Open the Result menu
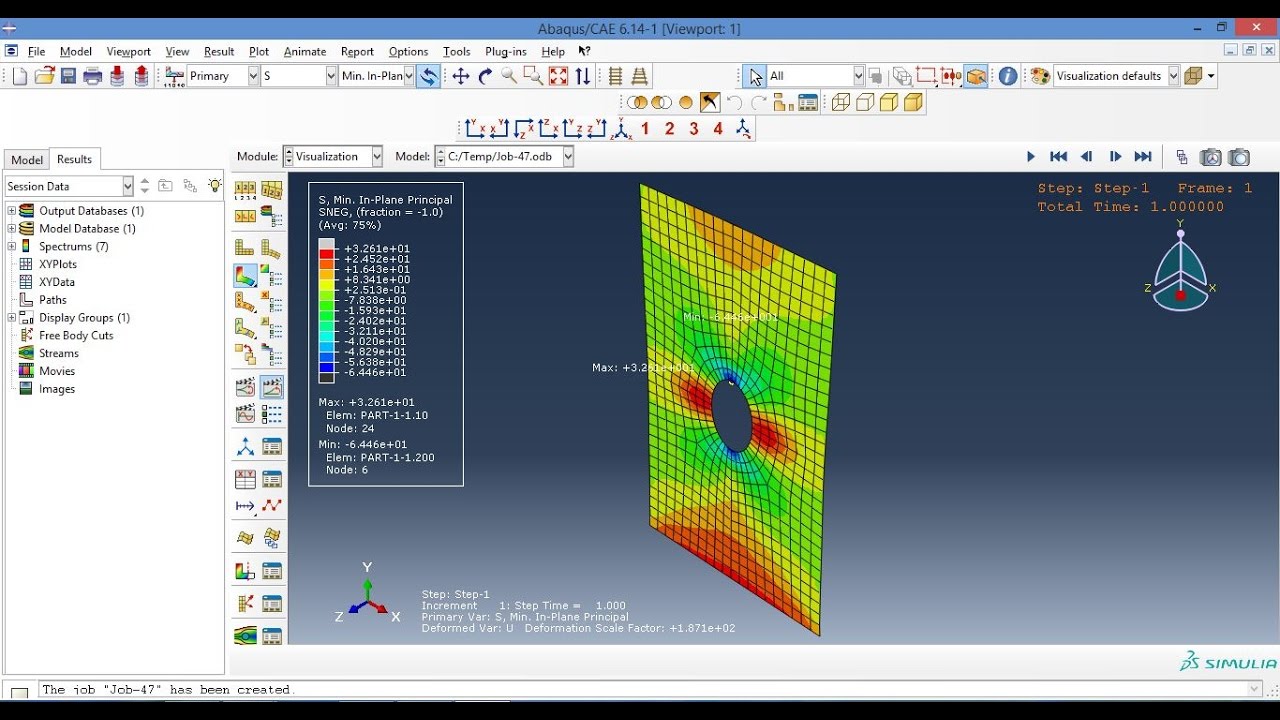This screenshot has height=720, width=1280. [219, 52]
